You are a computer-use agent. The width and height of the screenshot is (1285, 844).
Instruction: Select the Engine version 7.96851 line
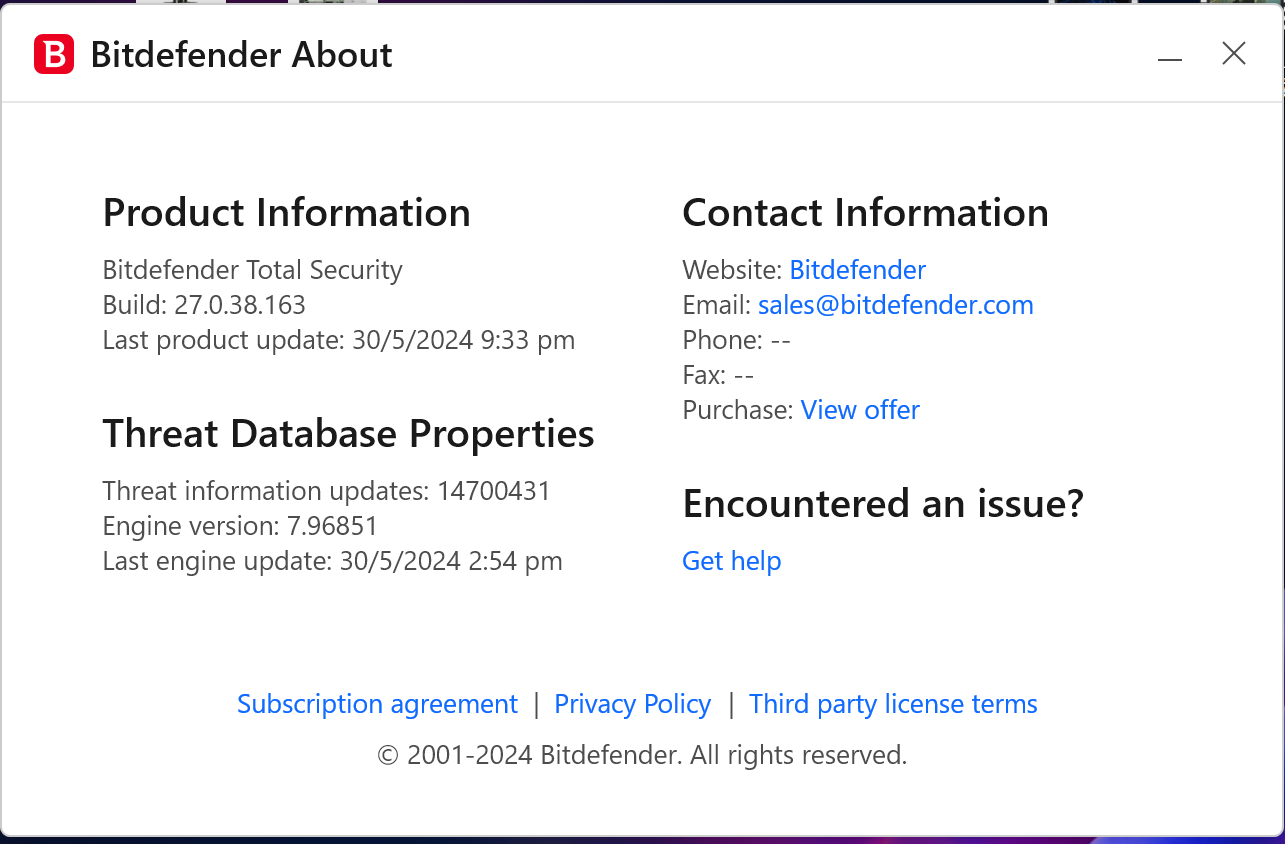(240, 526)
